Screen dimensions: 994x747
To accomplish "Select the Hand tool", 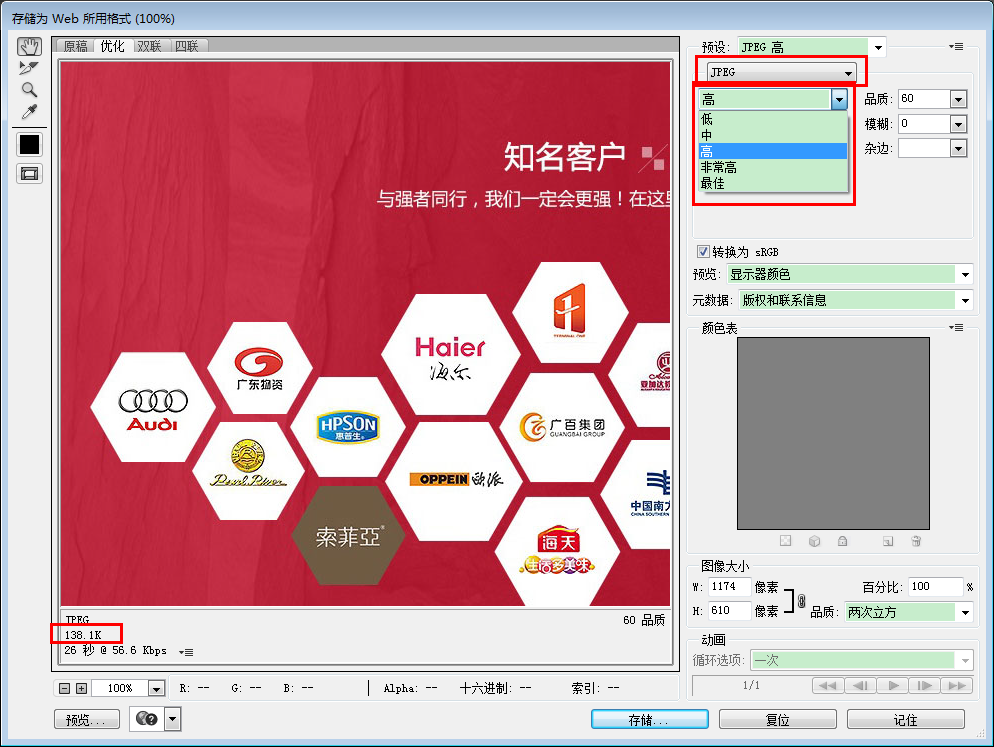I will click(30, 46).
